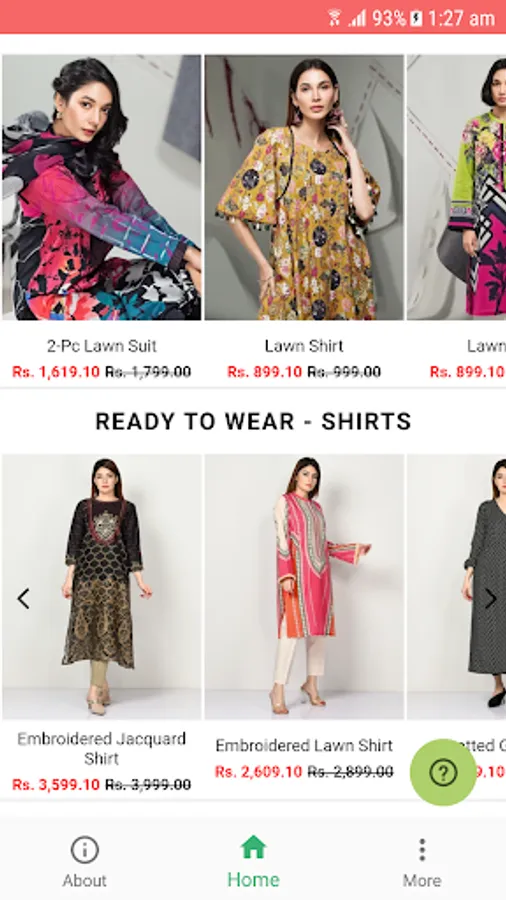View the black Embroidered Jacquard Shirt photo

pyautogui.click(x=102, y=587)
